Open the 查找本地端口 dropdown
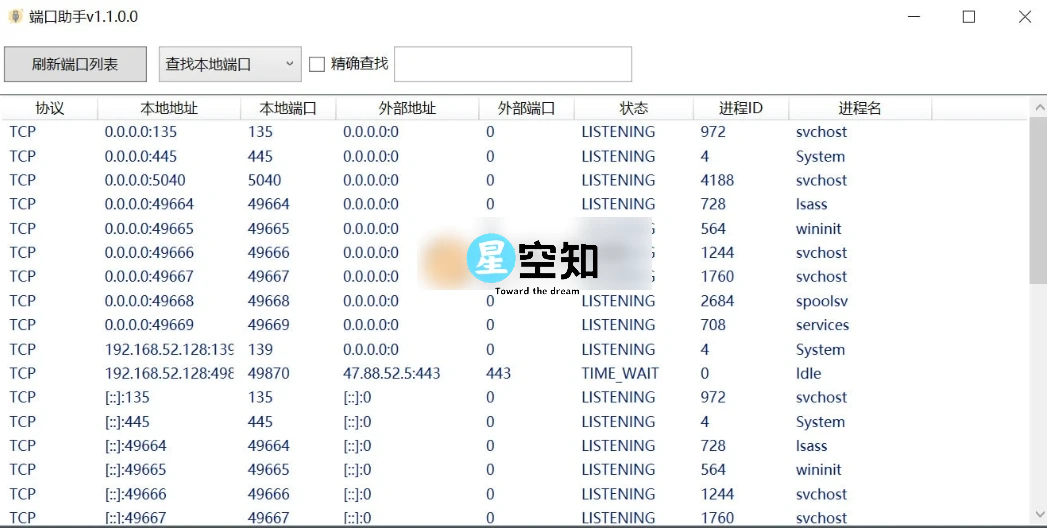Image resolution: width=1047 pixels, height=528 pixels. 230,64
